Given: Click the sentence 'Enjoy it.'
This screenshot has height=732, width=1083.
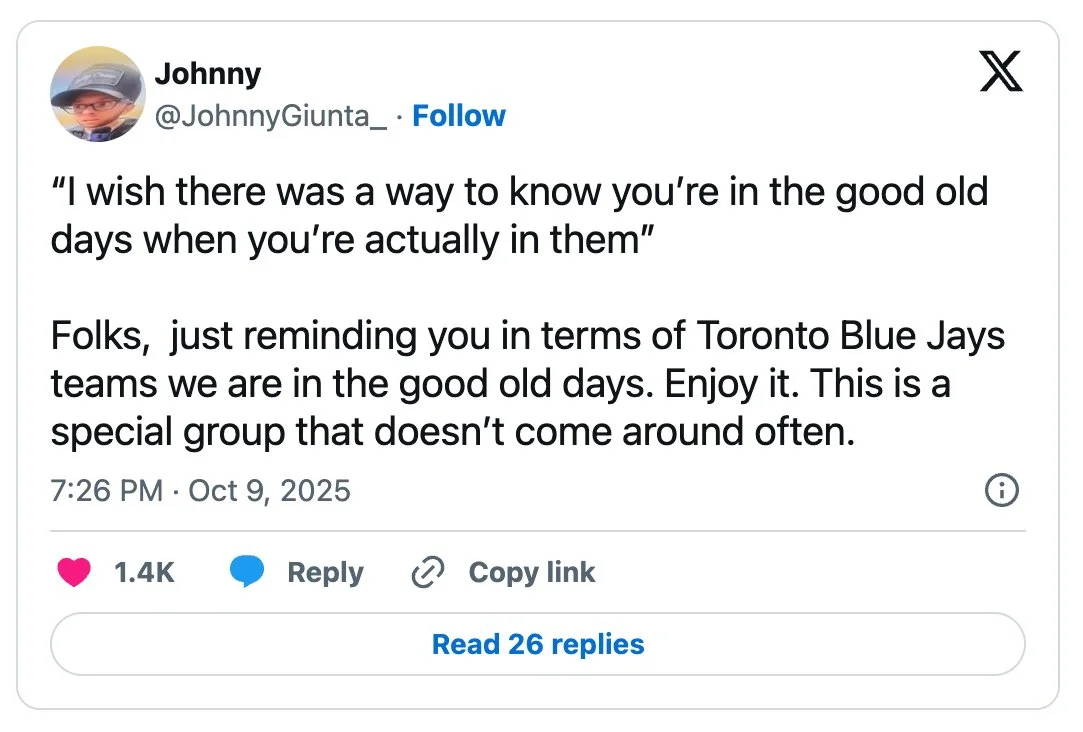Looking at the screenshot, I should 732,384.
